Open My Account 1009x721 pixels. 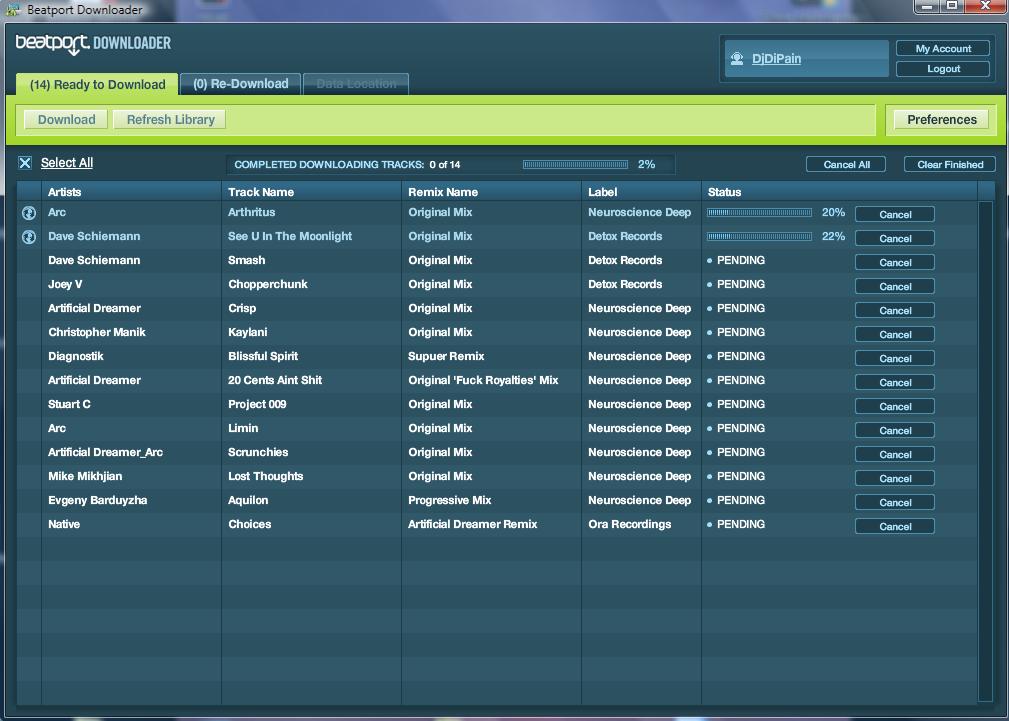pyautogui.click(x=943, y=49)
